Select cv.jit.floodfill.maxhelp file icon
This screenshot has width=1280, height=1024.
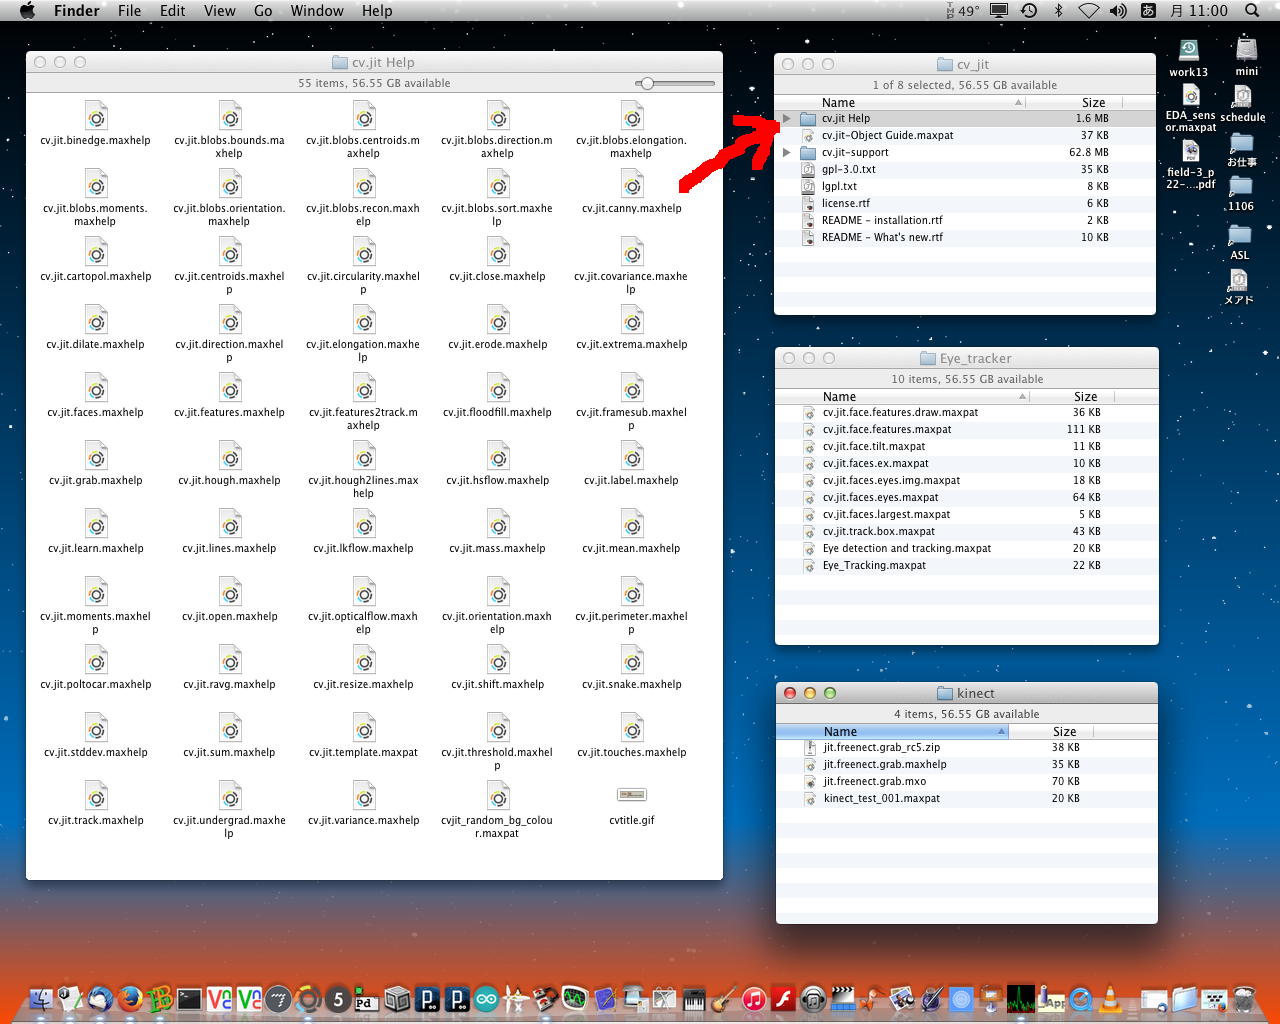[498, 389]
